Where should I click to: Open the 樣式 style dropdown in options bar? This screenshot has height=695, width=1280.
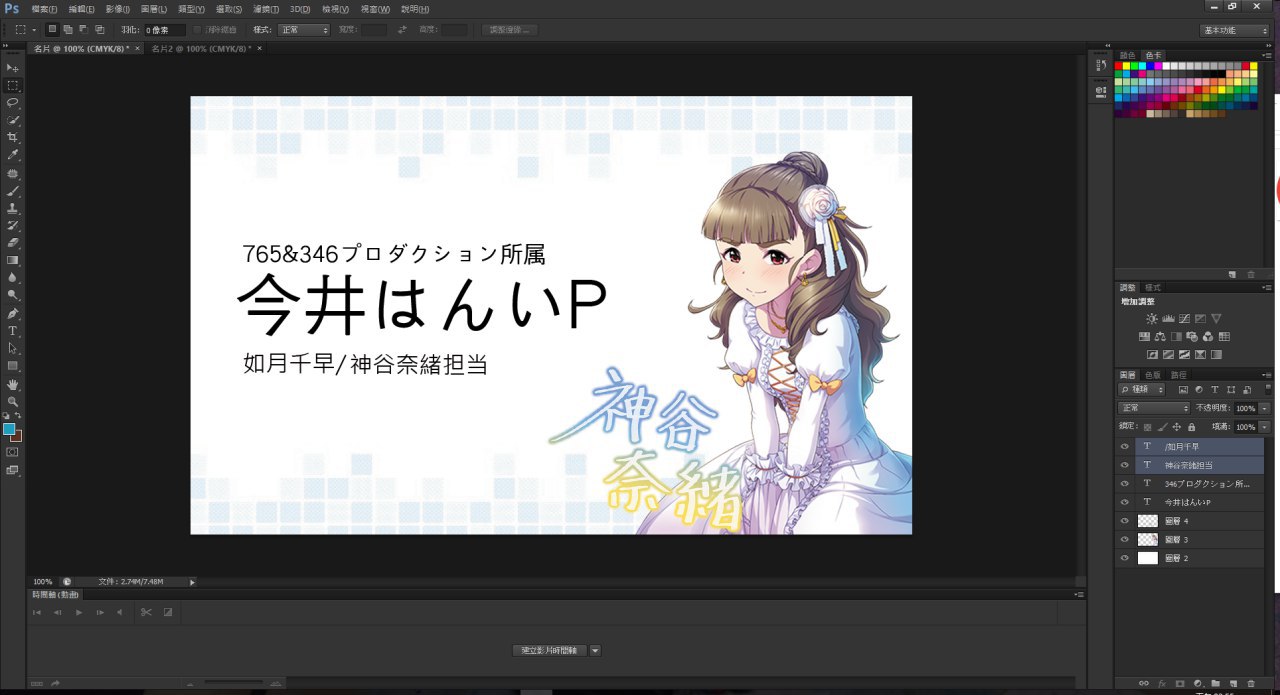point(303,30)
